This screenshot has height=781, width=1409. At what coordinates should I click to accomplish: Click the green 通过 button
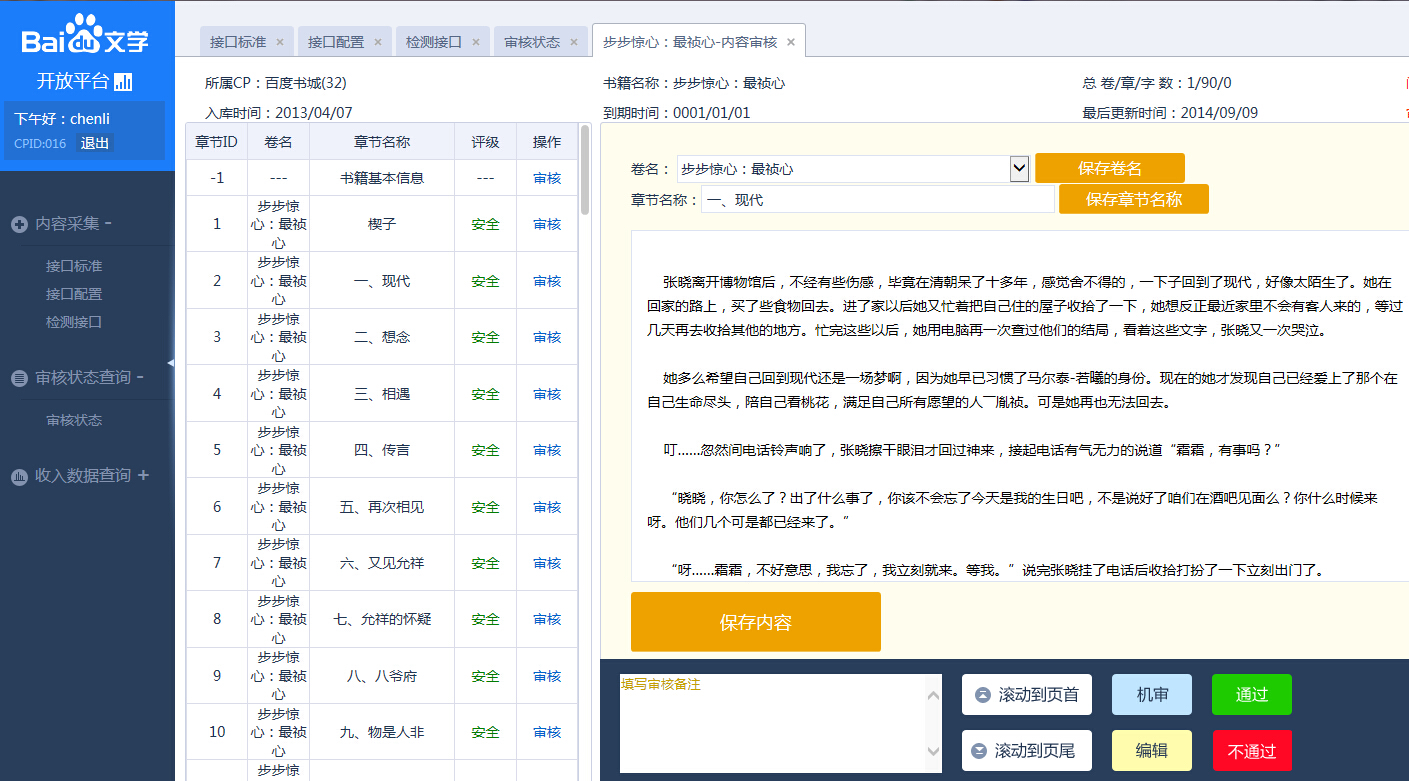pos(1252,695)
